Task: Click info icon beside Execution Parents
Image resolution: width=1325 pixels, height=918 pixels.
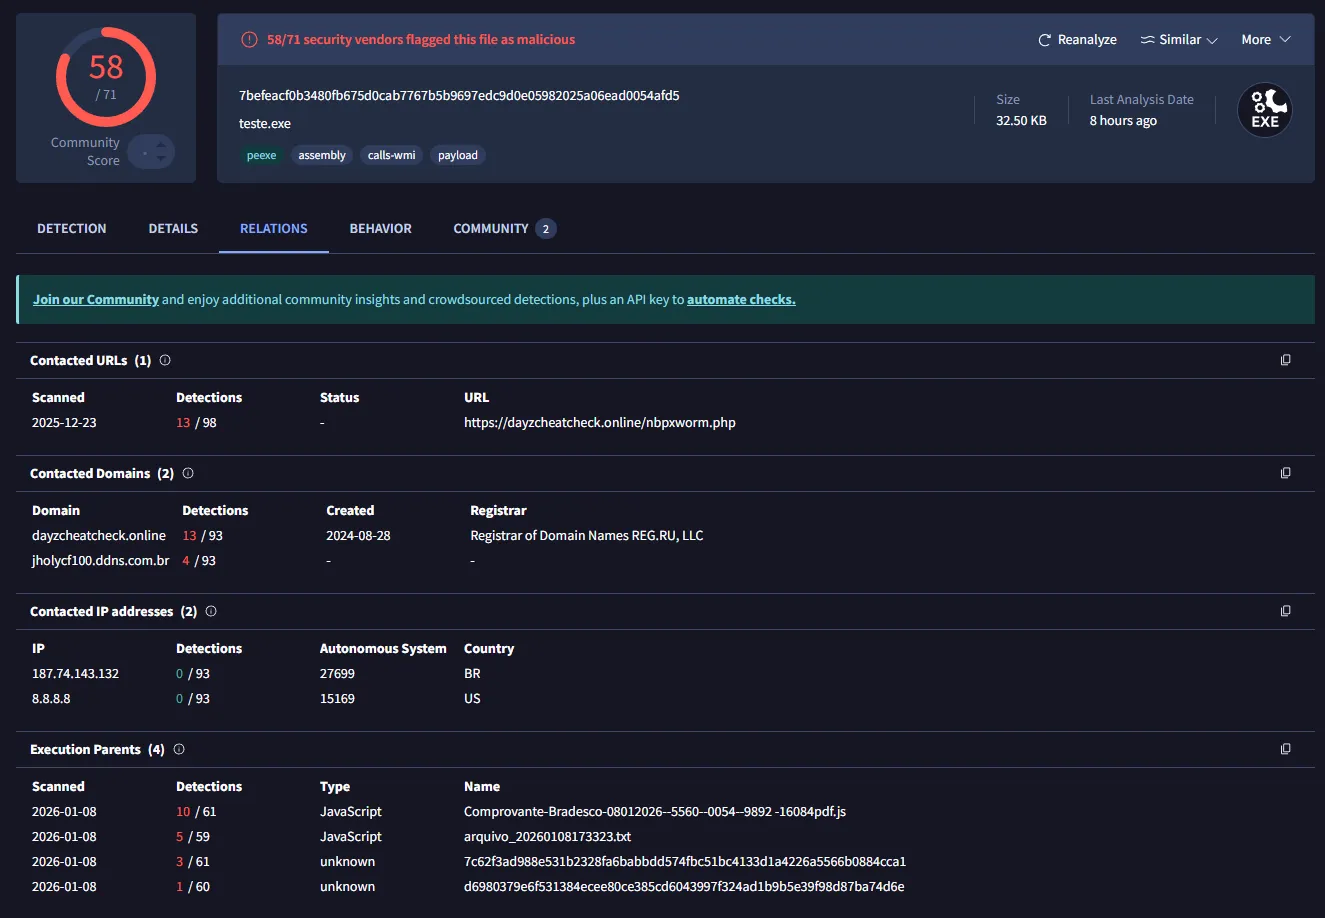Action: (179, 749)
